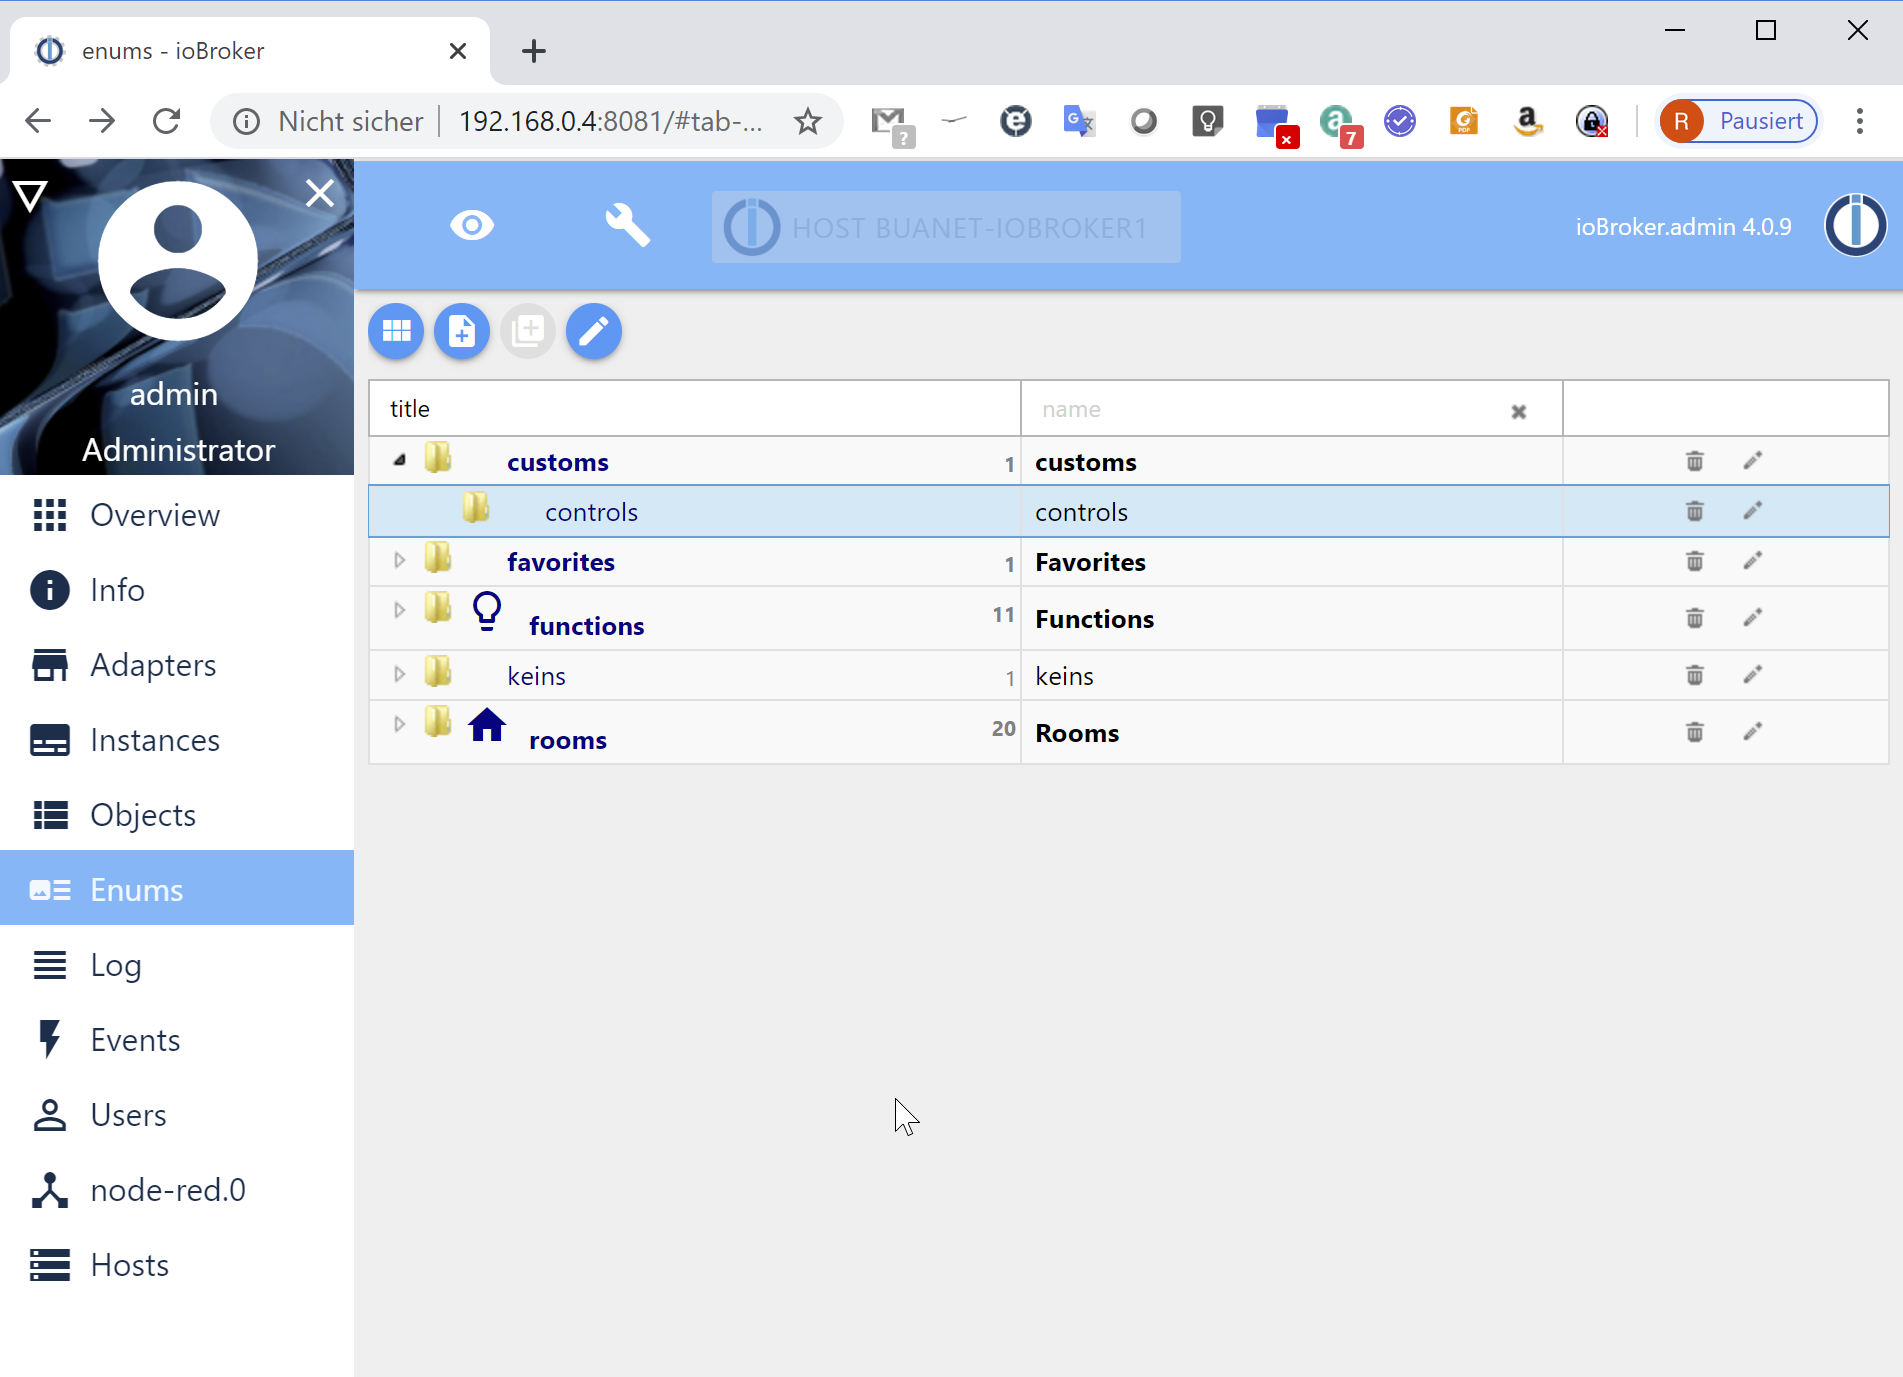Switch to the Objects section
1903x1377 pixels.
tap(143, 814)
